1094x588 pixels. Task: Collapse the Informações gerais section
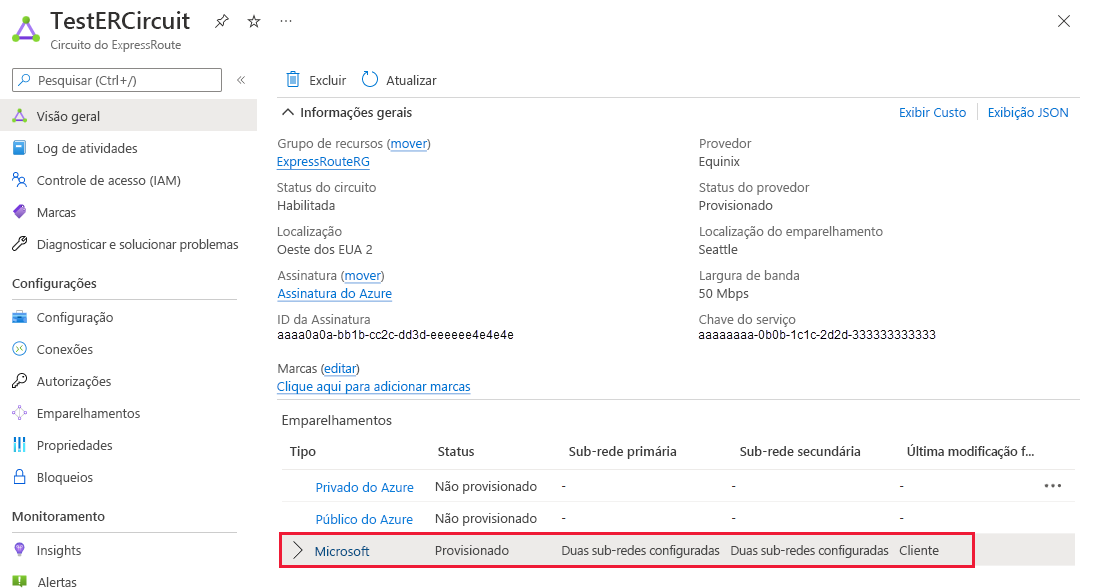pos(288,112)
